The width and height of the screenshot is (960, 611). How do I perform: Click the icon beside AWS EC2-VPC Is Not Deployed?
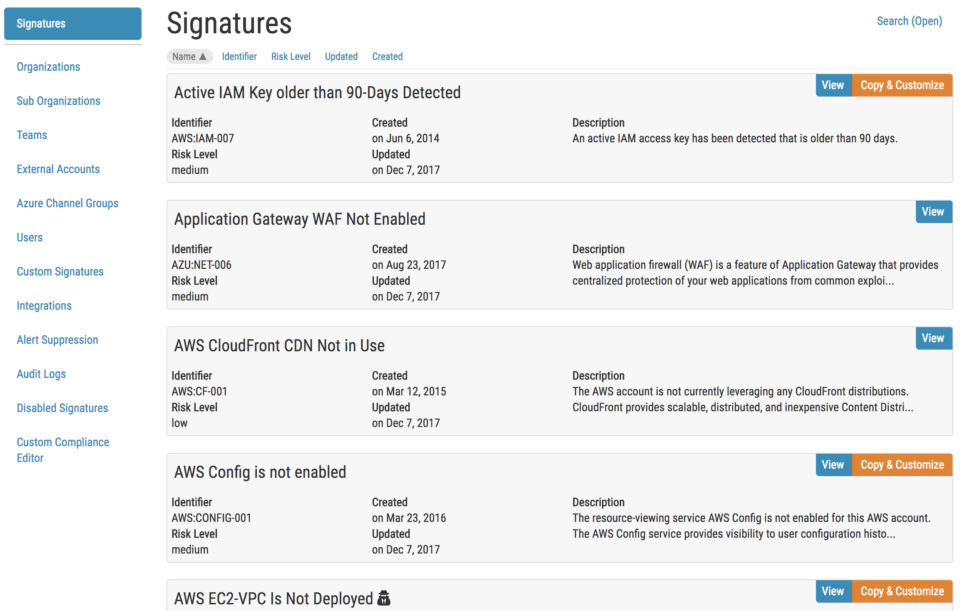383,598
